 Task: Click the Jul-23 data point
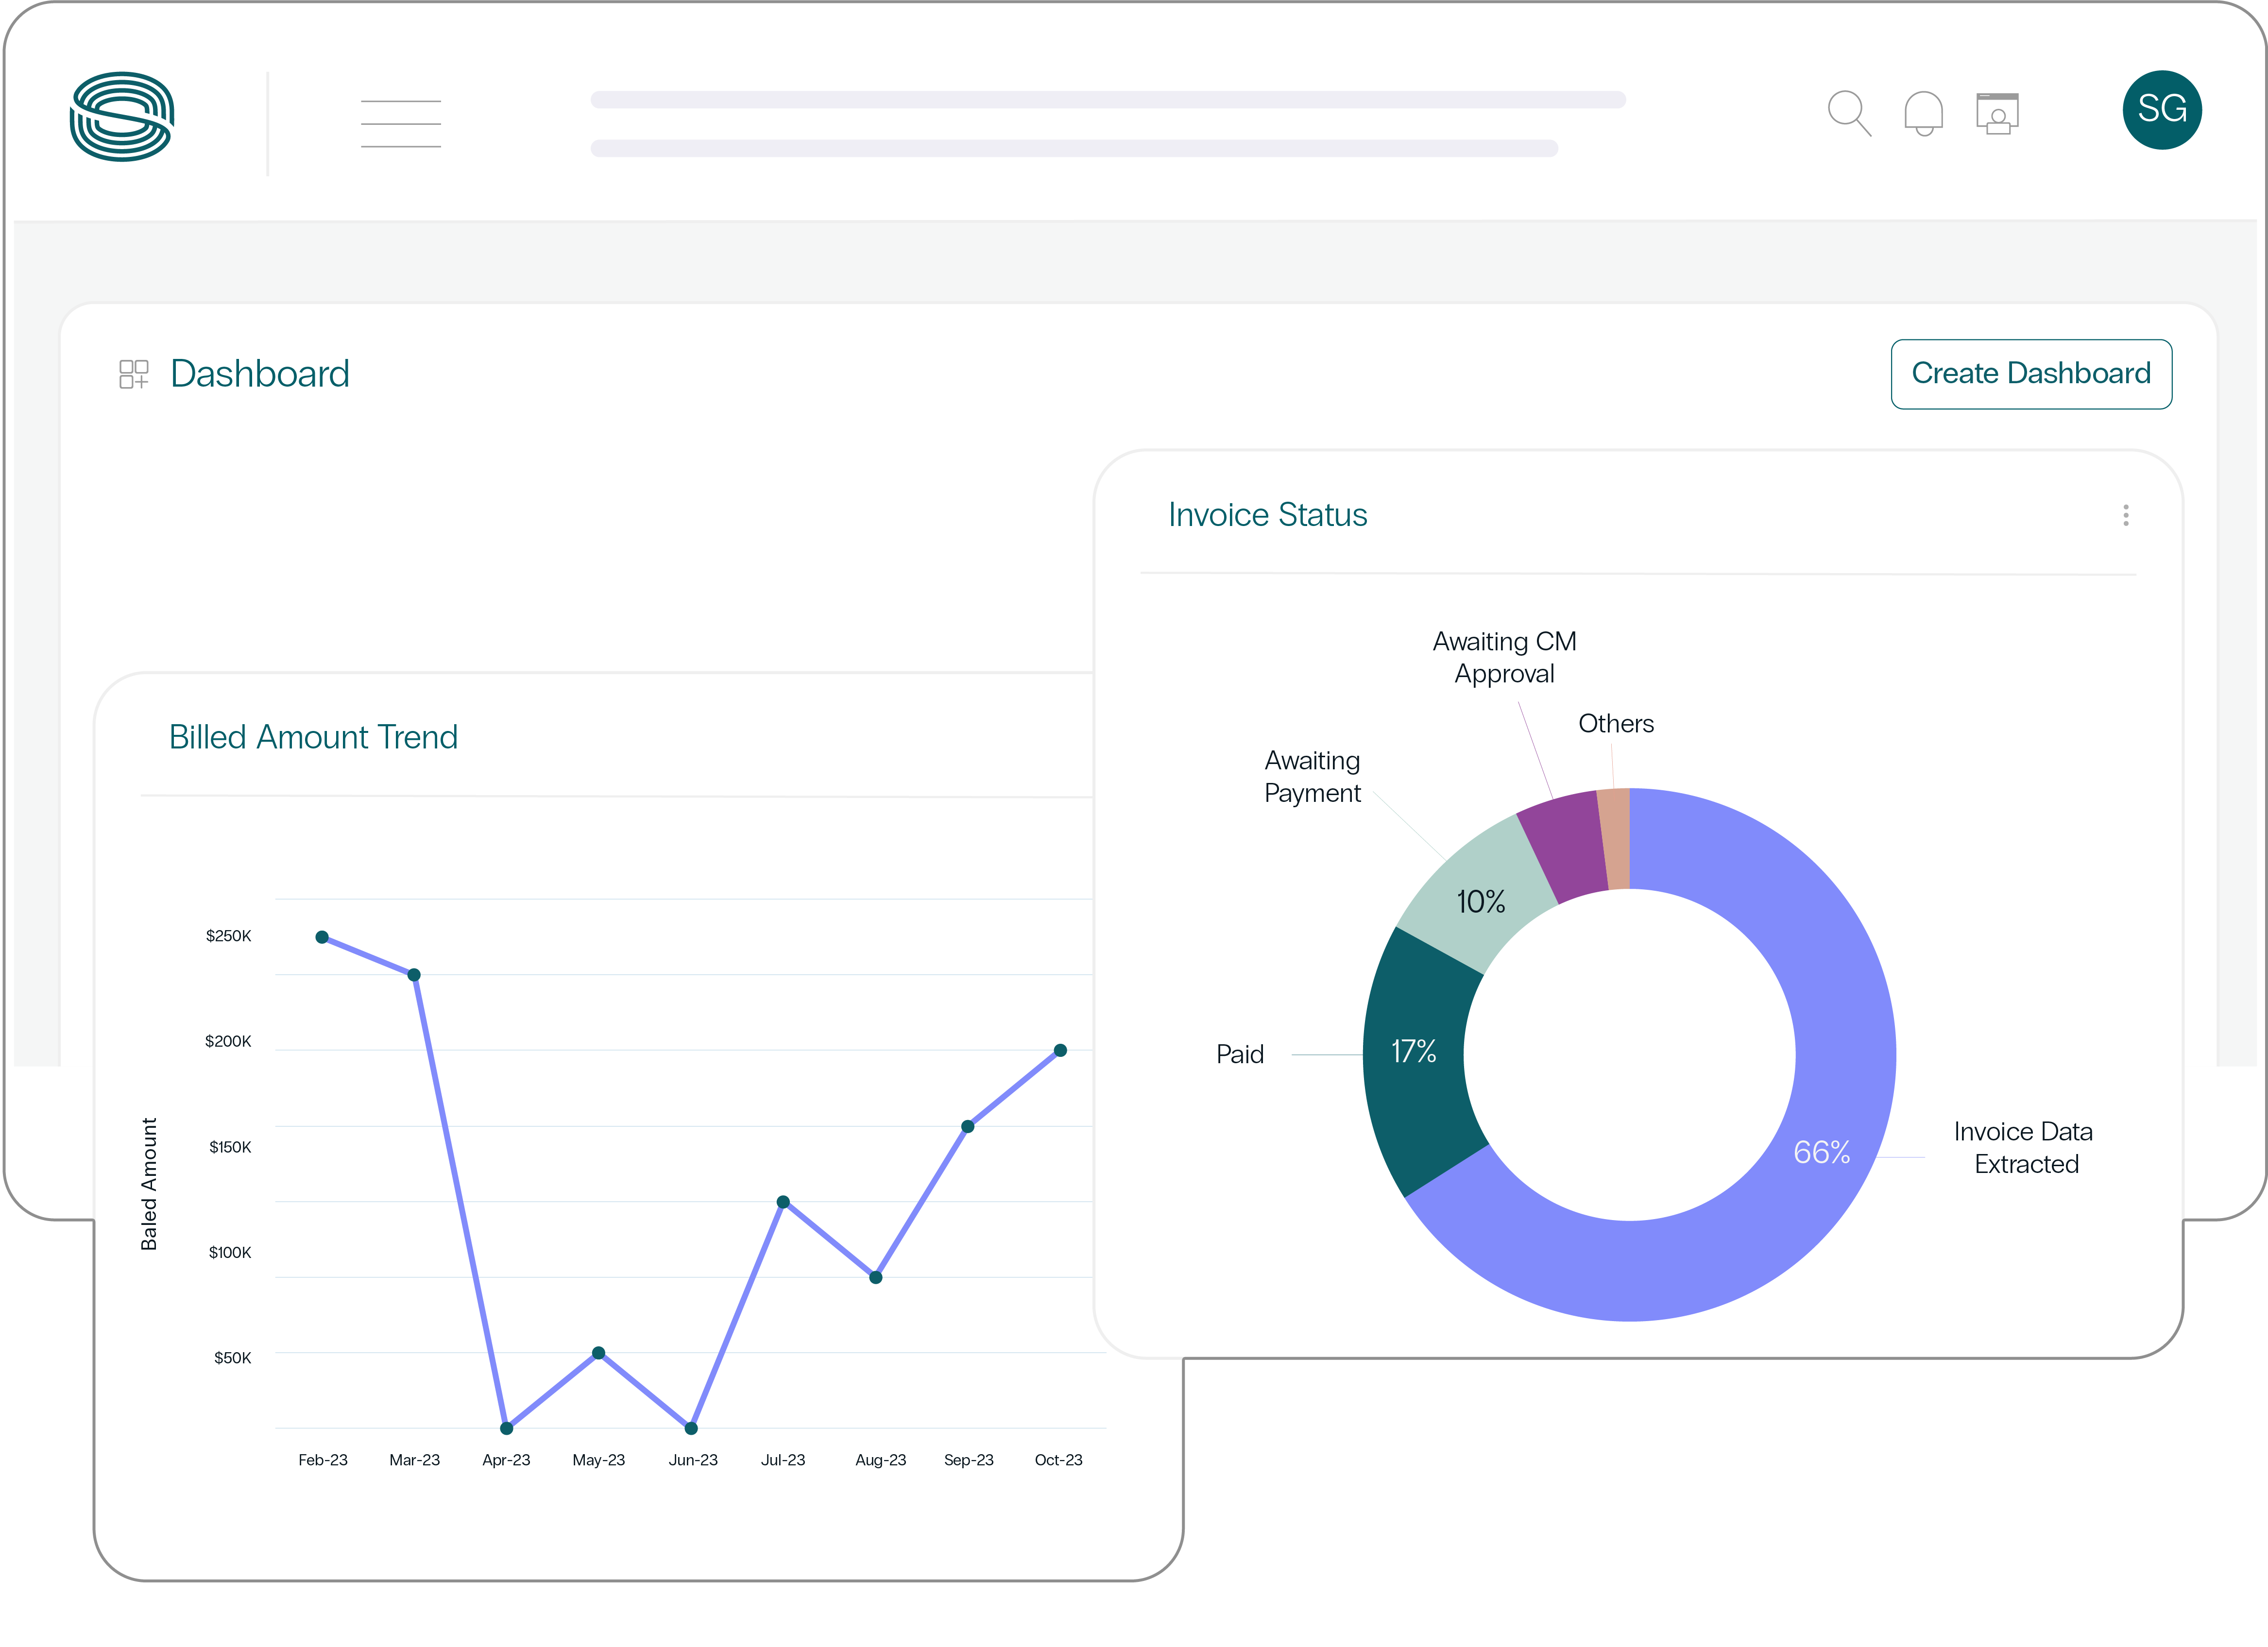783,1202
